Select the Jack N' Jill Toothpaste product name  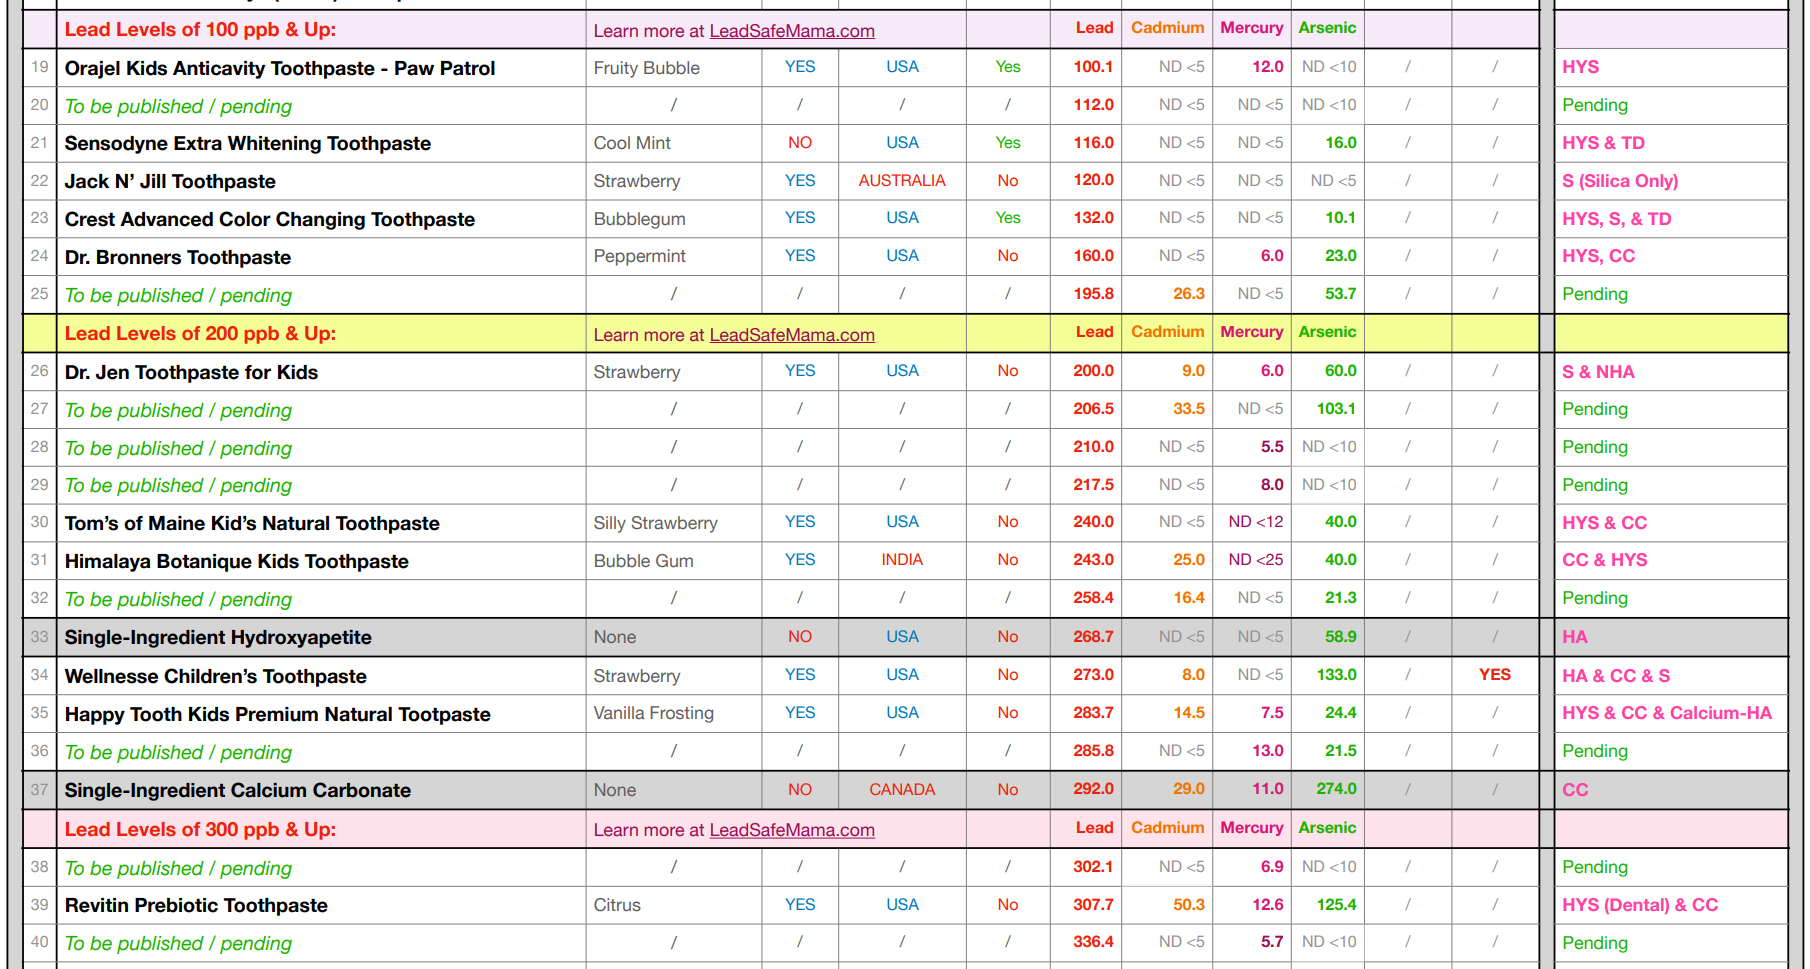click(170, 181)
